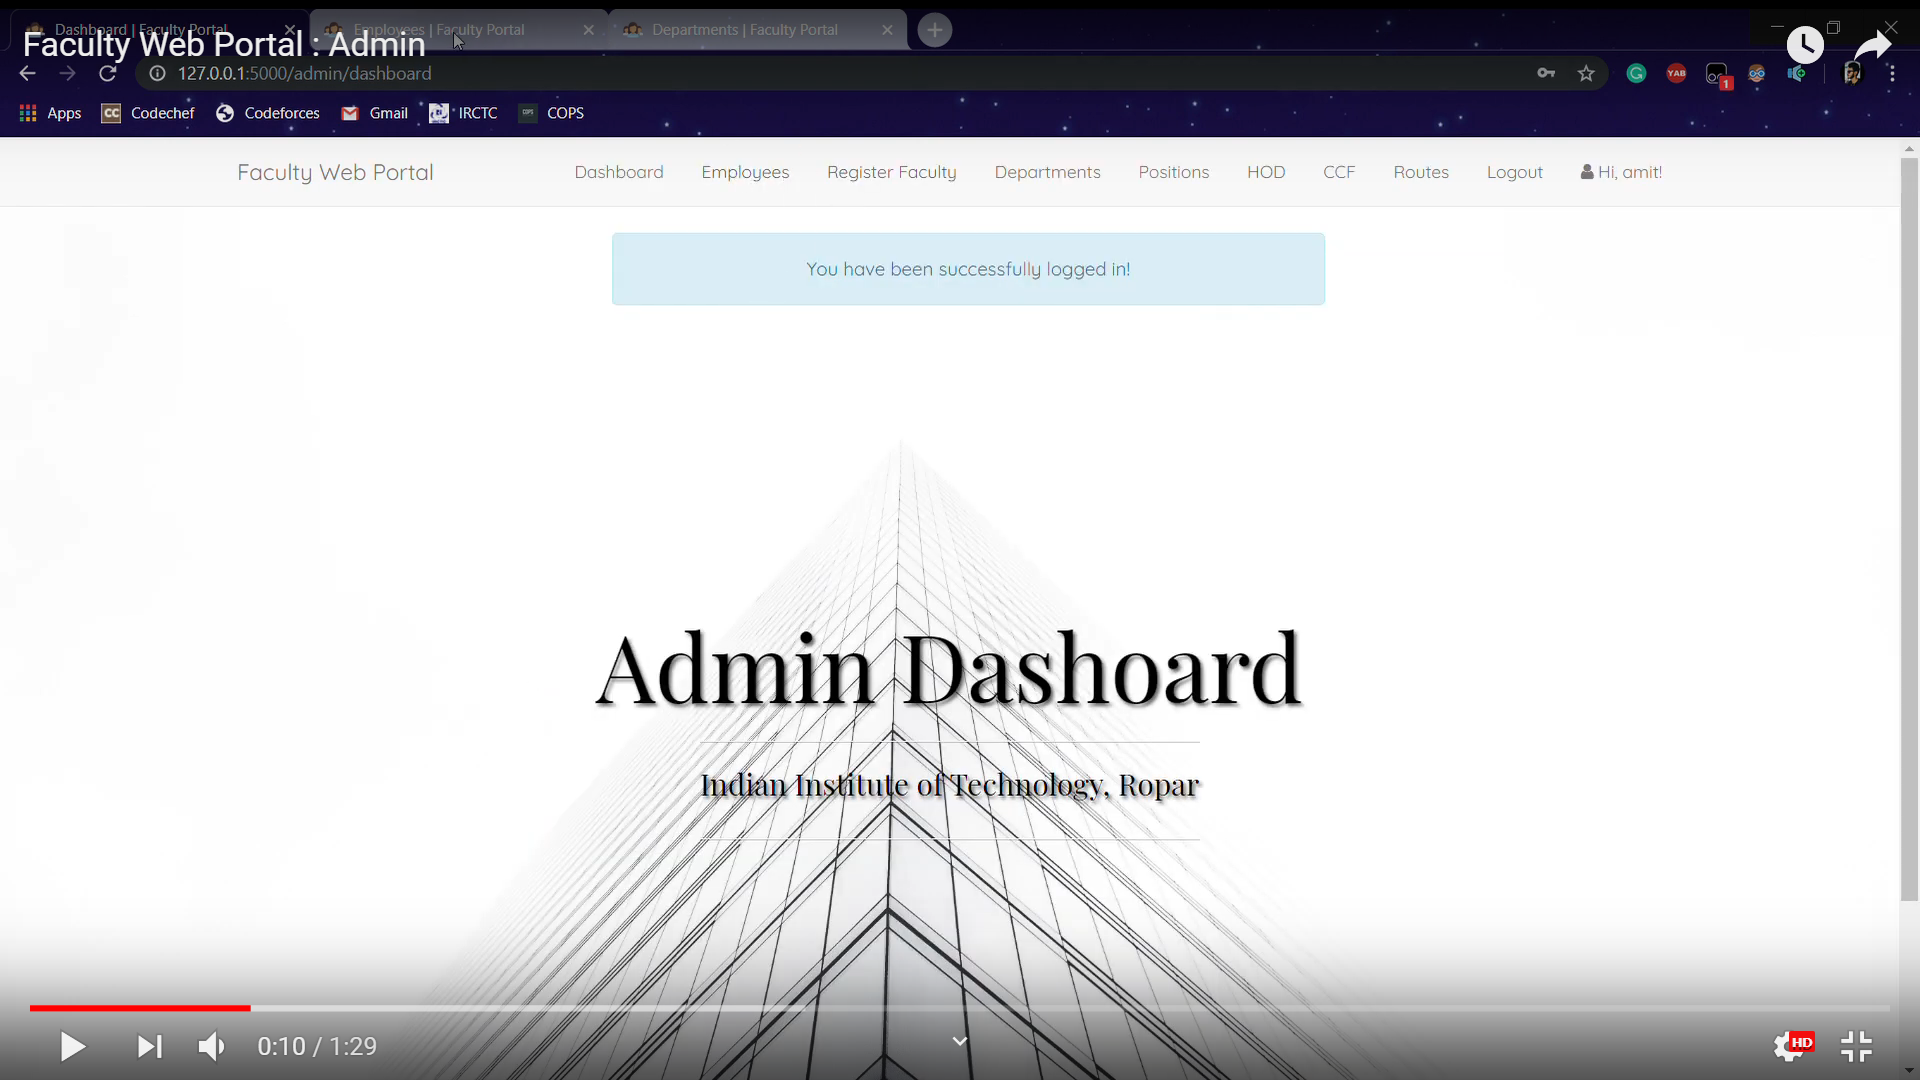Bookmark page with the star icon

click(x=1586, y=73)
